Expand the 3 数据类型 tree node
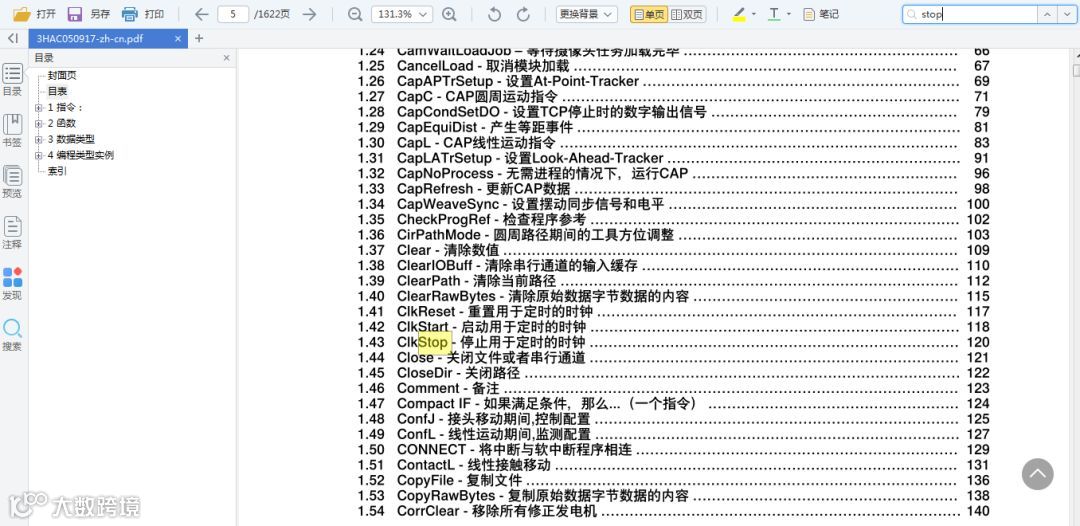Image resolution: width=1080 pixels, height=526 pixels. (39, 139)
